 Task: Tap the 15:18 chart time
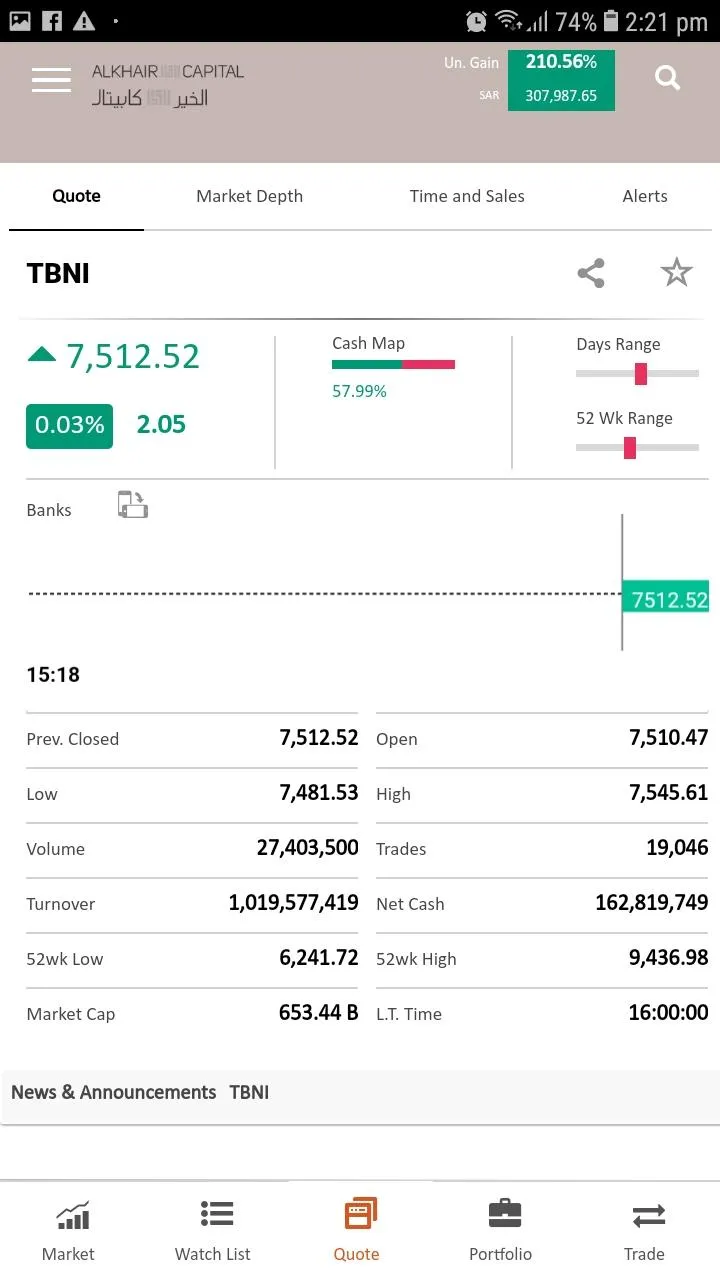[53, 675]
